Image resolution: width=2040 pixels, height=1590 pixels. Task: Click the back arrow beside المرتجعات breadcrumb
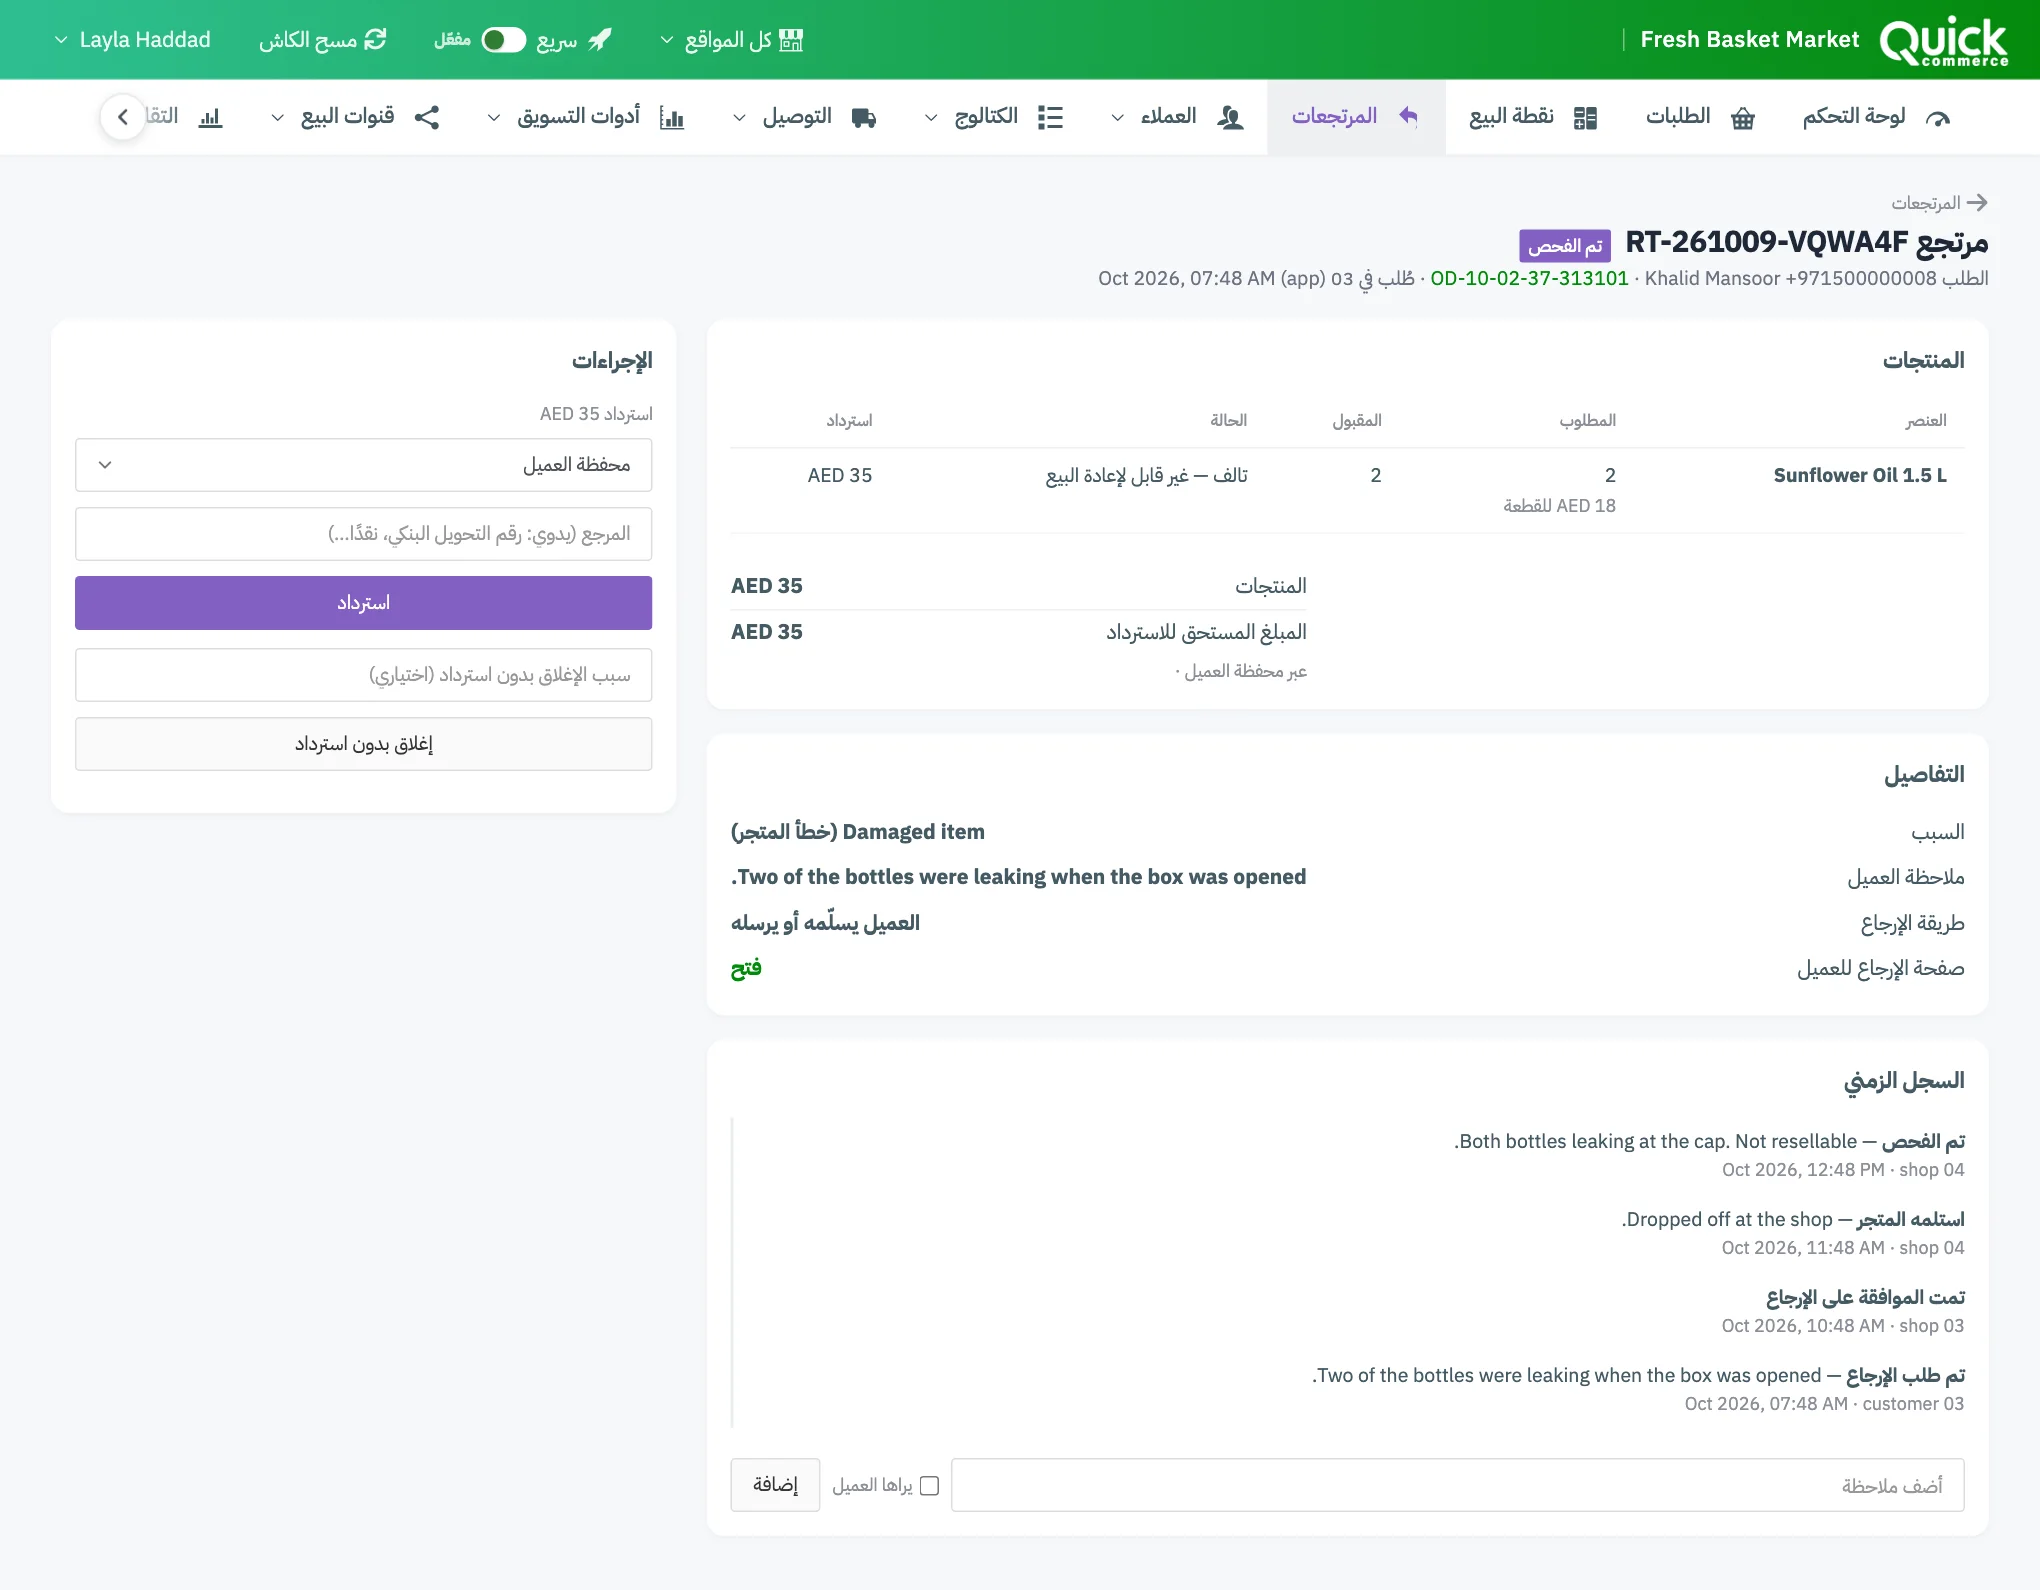click(x=1977, y=203)
